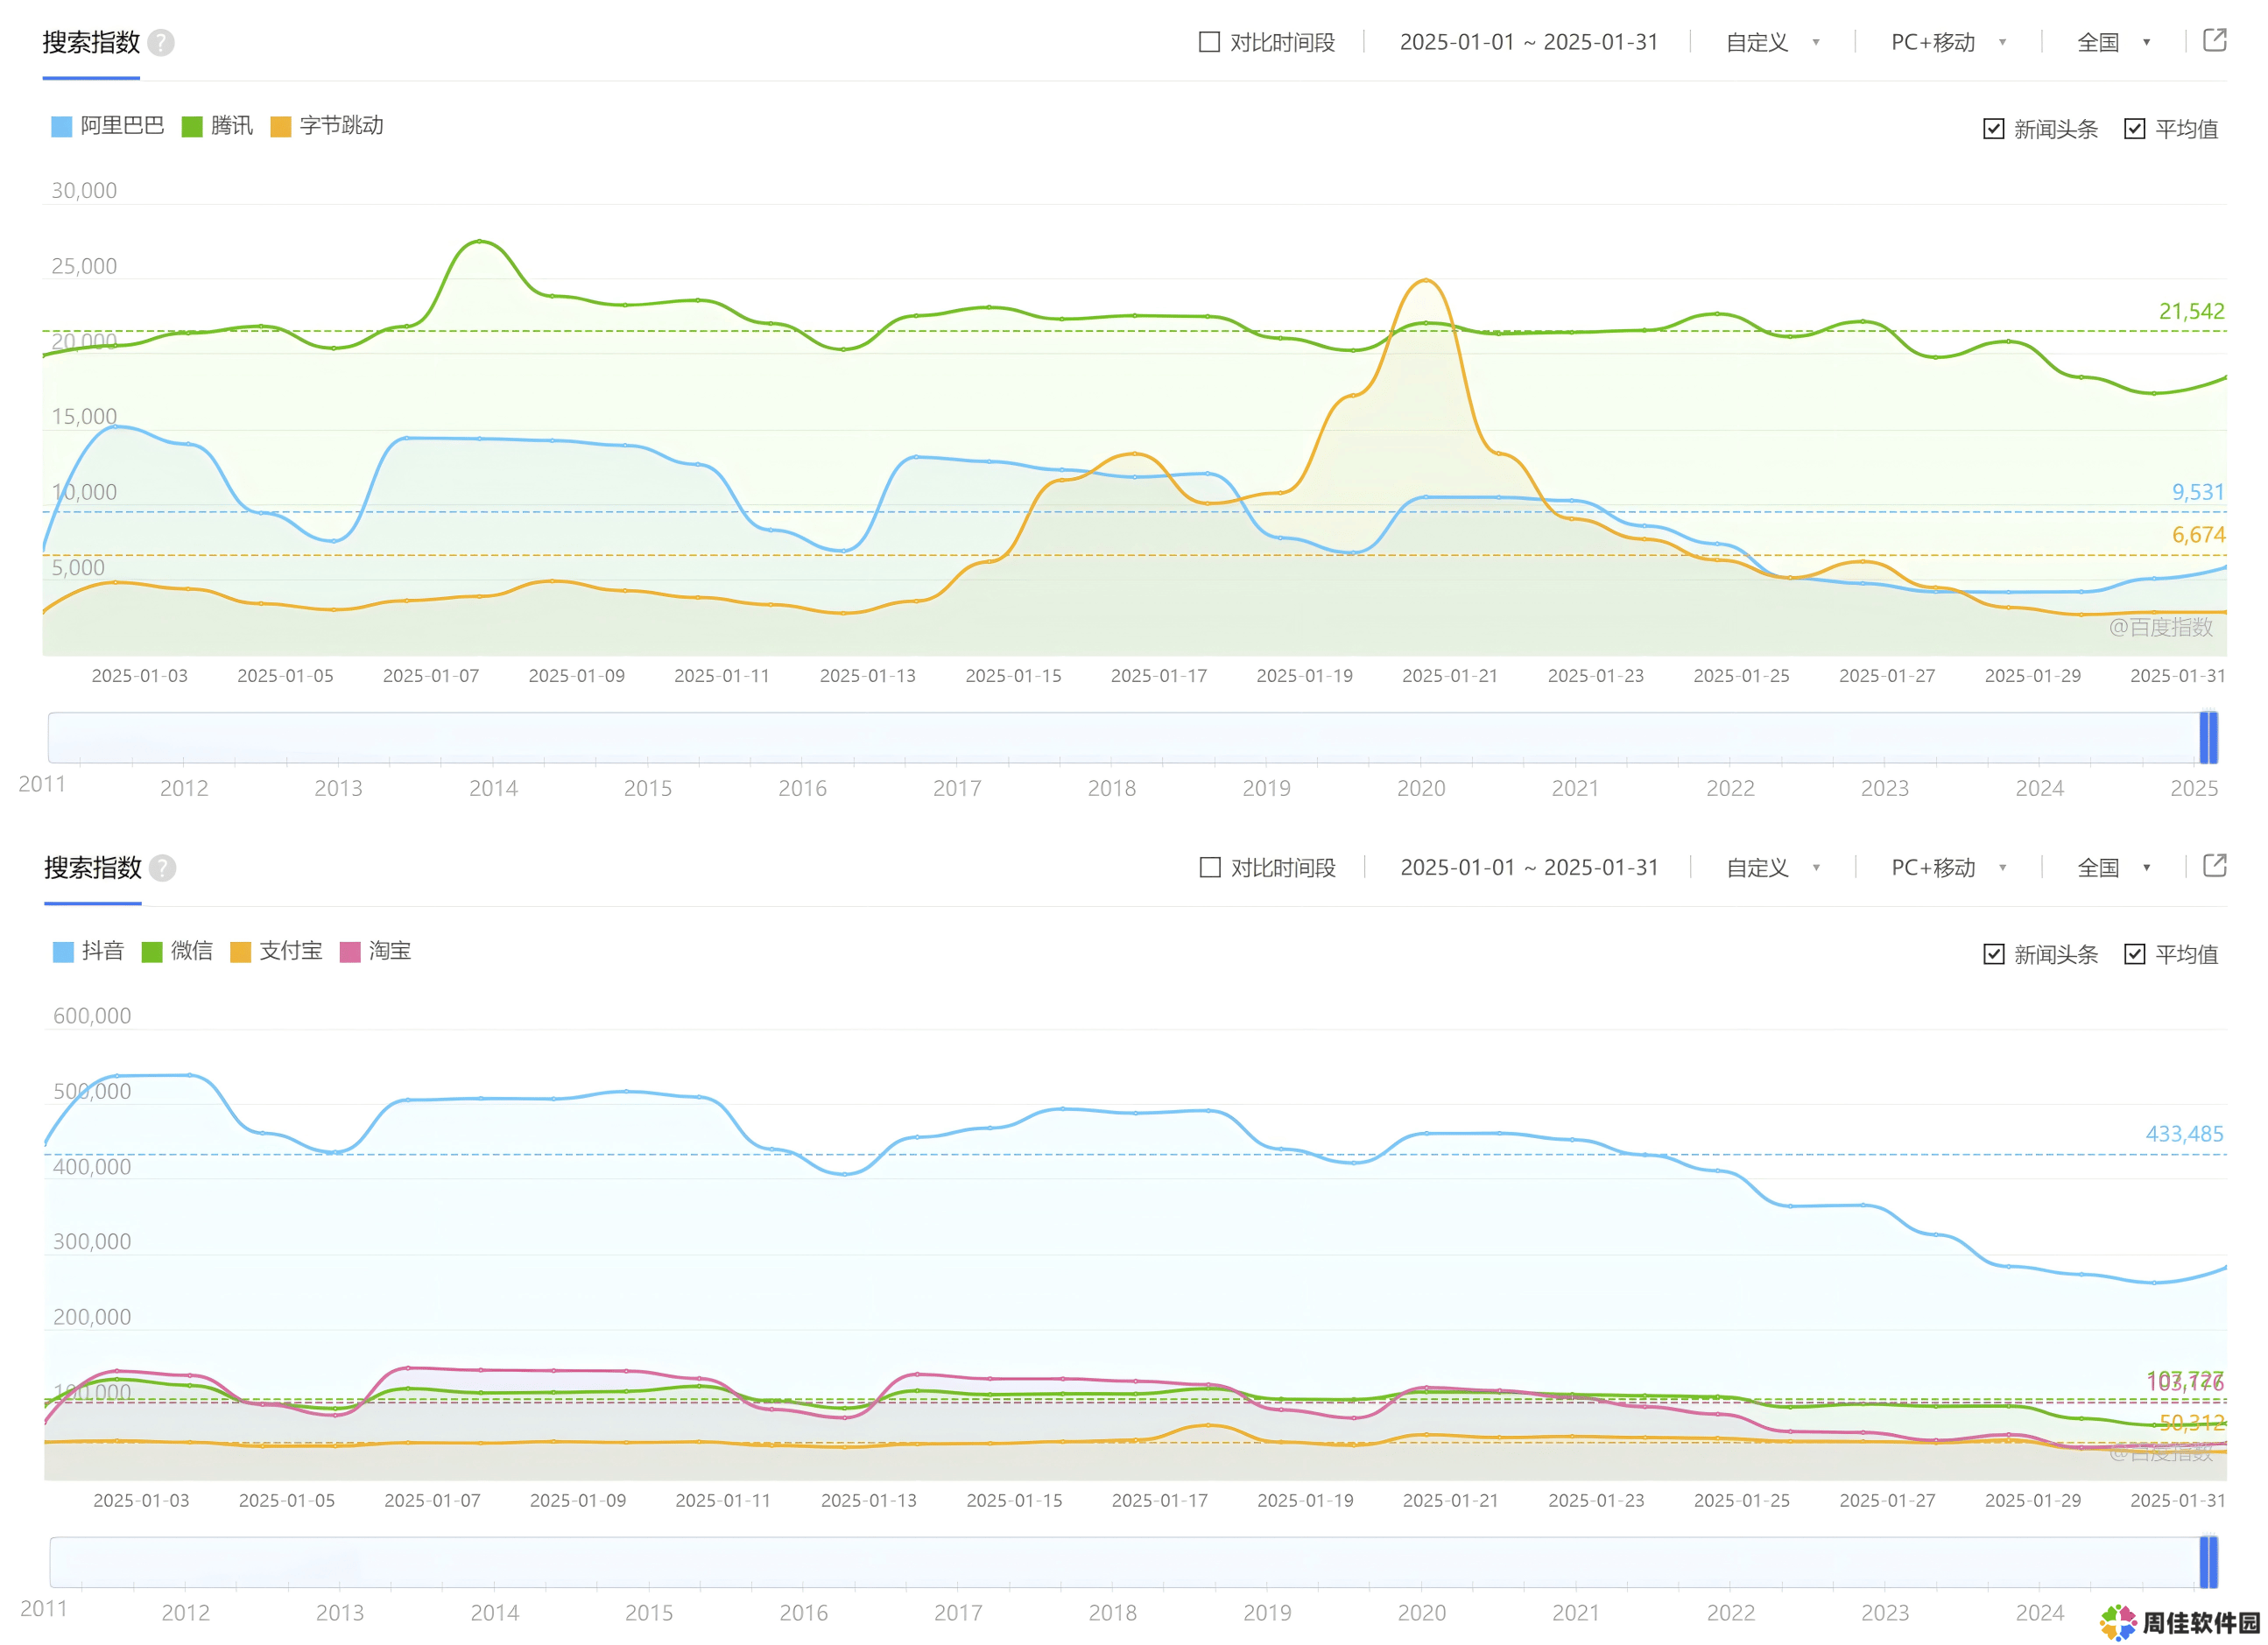
Task: Toggle 字节跳动 legend color square
Action: click(281, 127)
